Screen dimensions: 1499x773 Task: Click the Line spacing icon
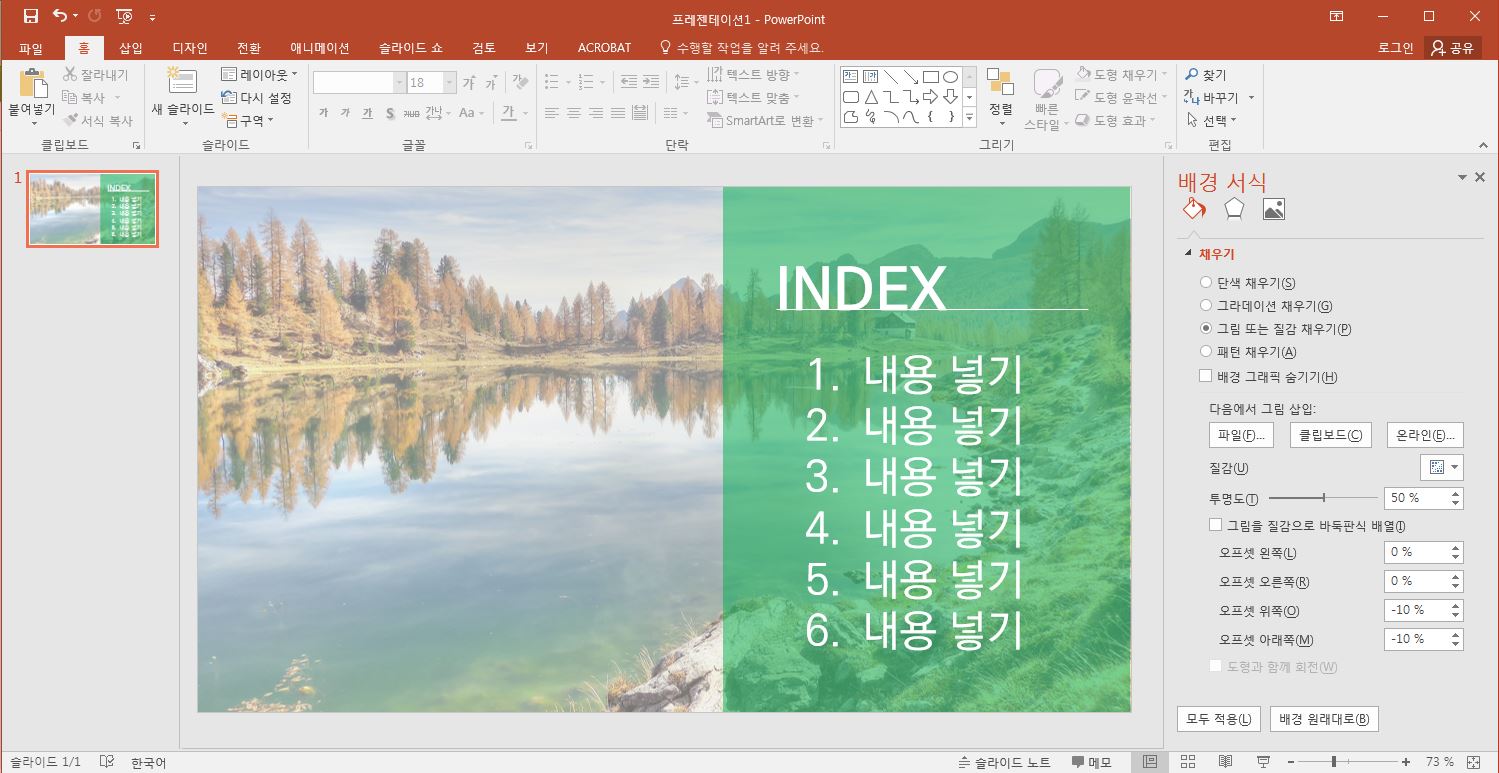[681, 82]
